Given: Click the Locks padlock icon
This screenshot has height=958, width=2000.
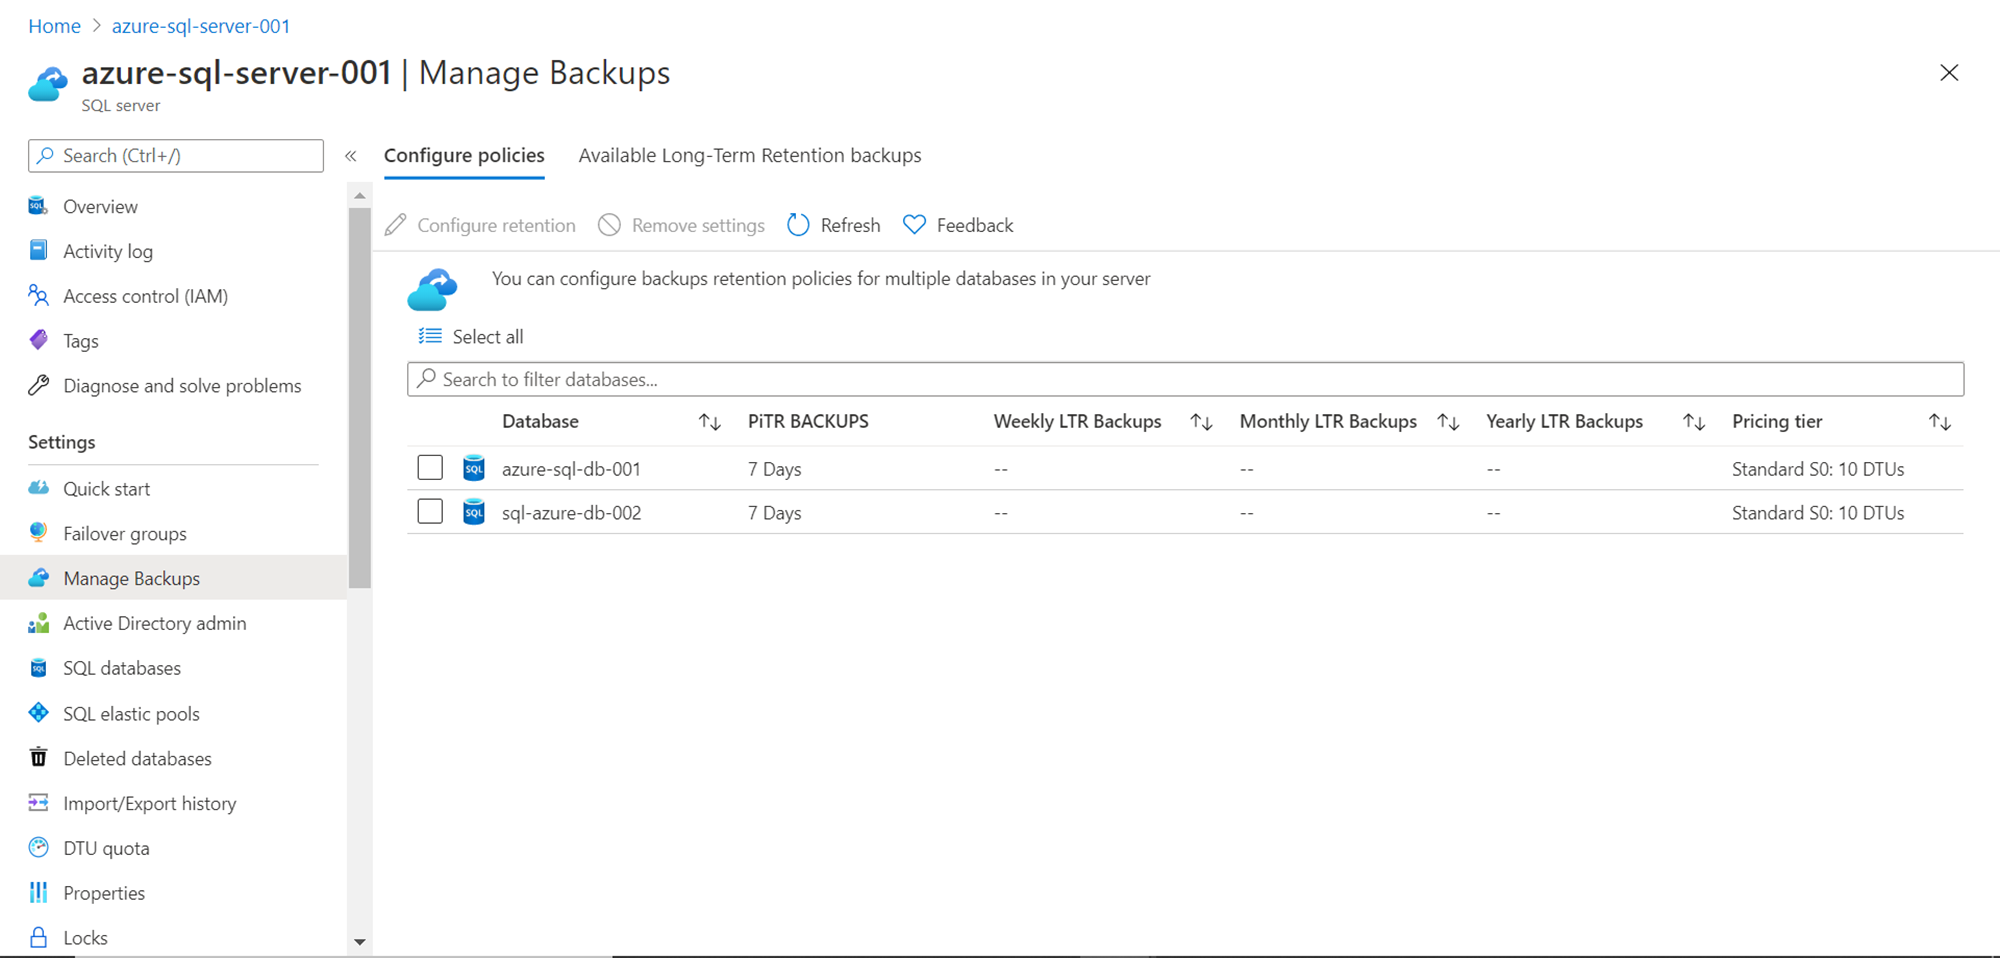Looking at the screenshot, I should pyautogui.click(x=38, y=937).
